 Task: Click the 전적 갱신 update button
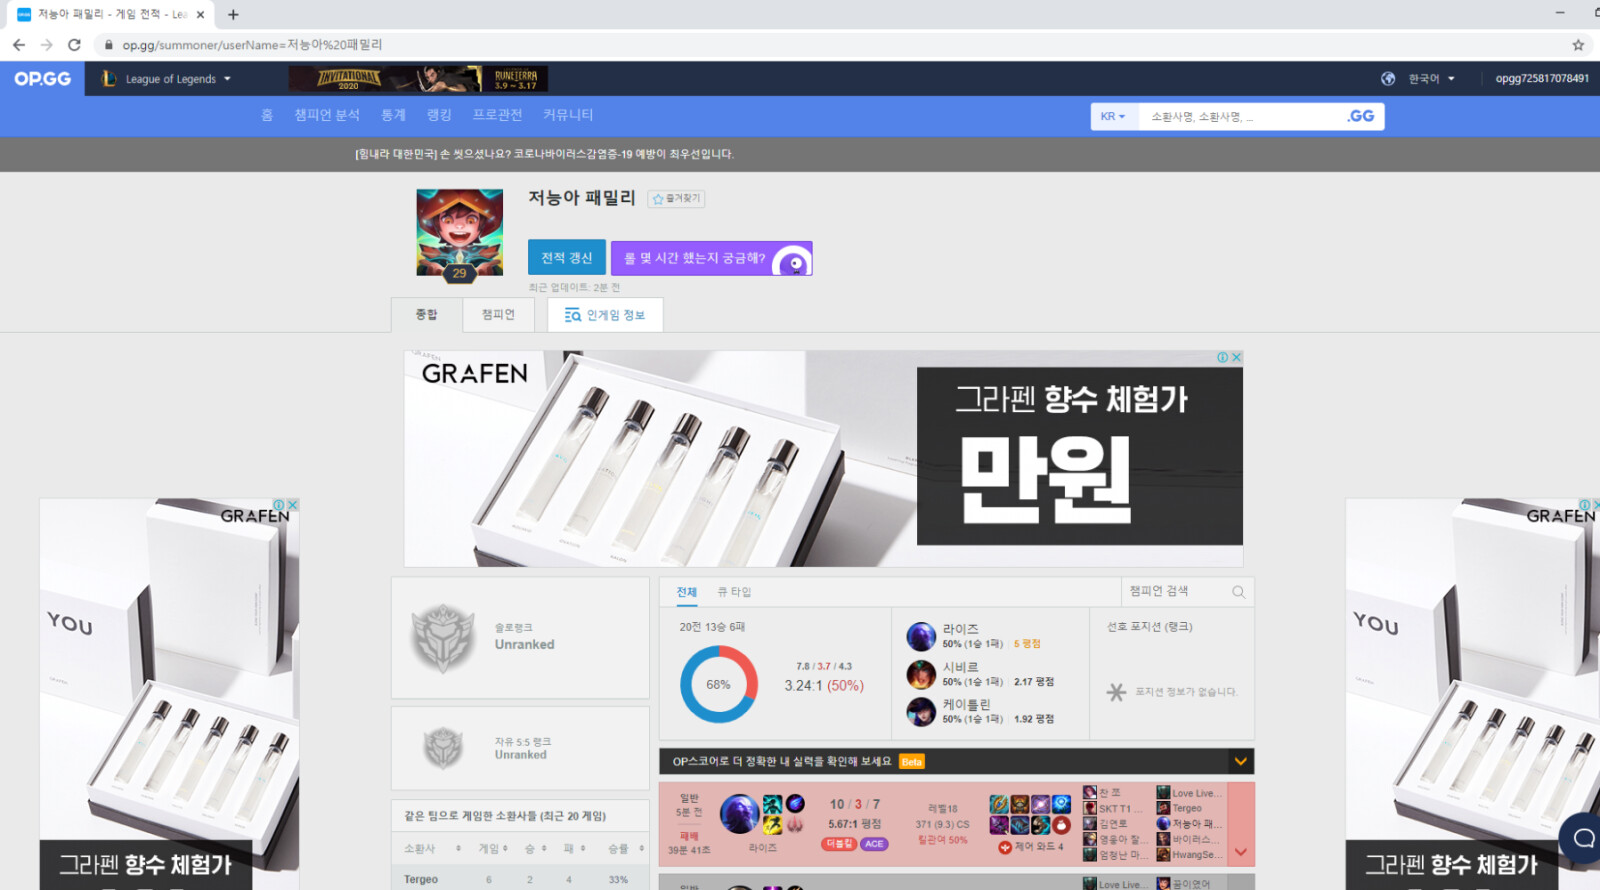pyautogui.click(x=566, y=258)
